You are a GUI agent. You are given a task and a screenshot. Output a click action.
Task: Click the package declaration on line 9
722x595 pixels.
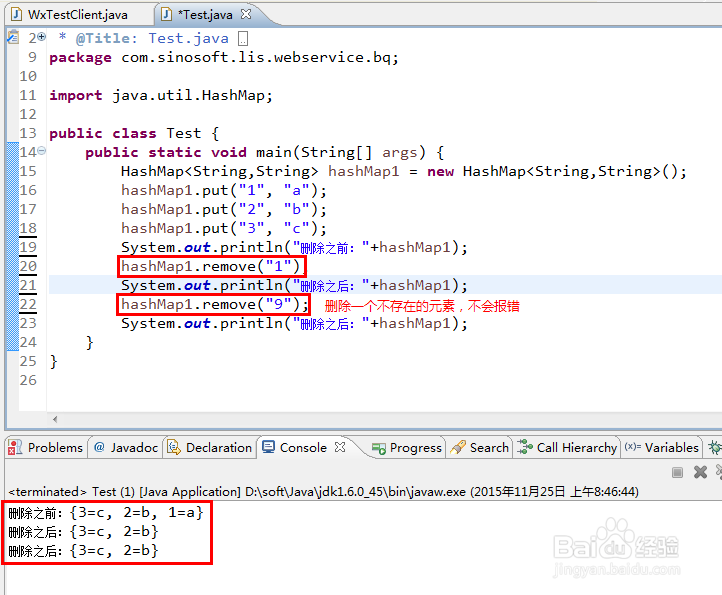tap(224, 58)
